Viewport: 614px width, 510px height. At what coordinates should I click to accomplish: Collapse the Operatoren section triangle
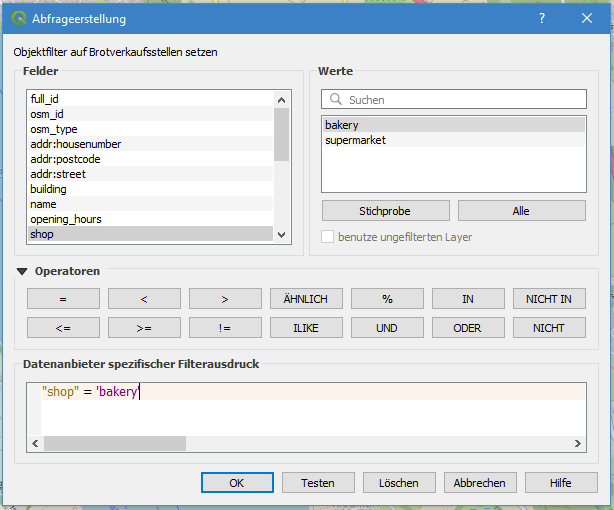tap(22, 271)
